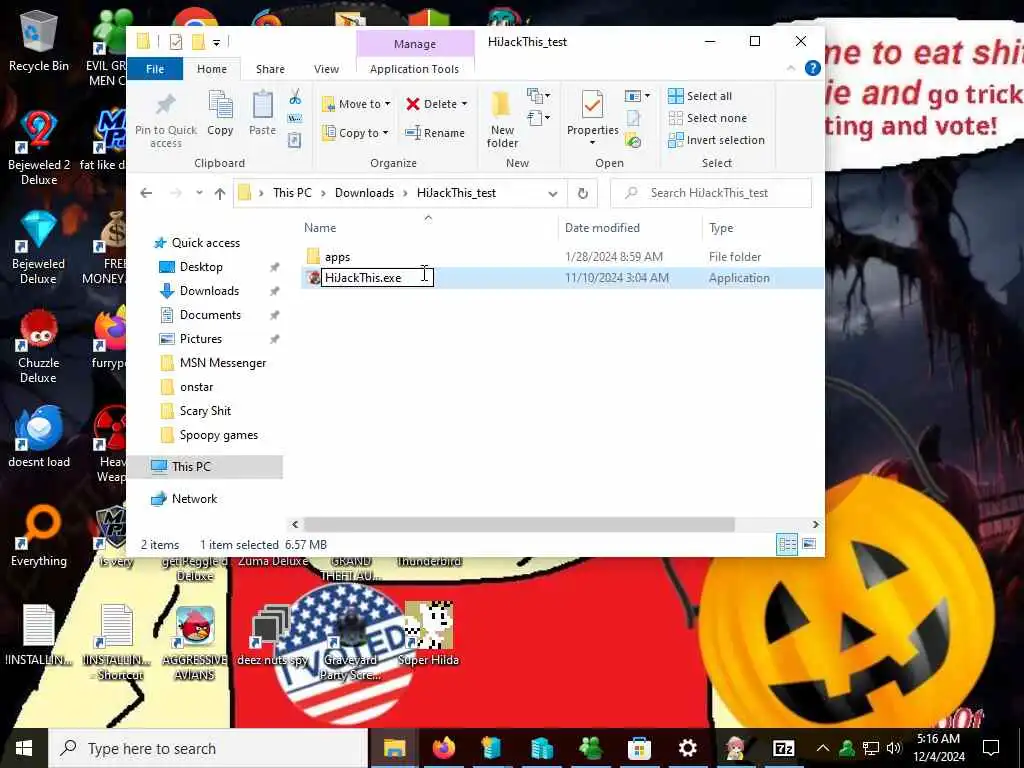The height and width of the screenshot is (768, 1024).
Task: Select the Home ribbon tab
Action: tap(212, 69)
